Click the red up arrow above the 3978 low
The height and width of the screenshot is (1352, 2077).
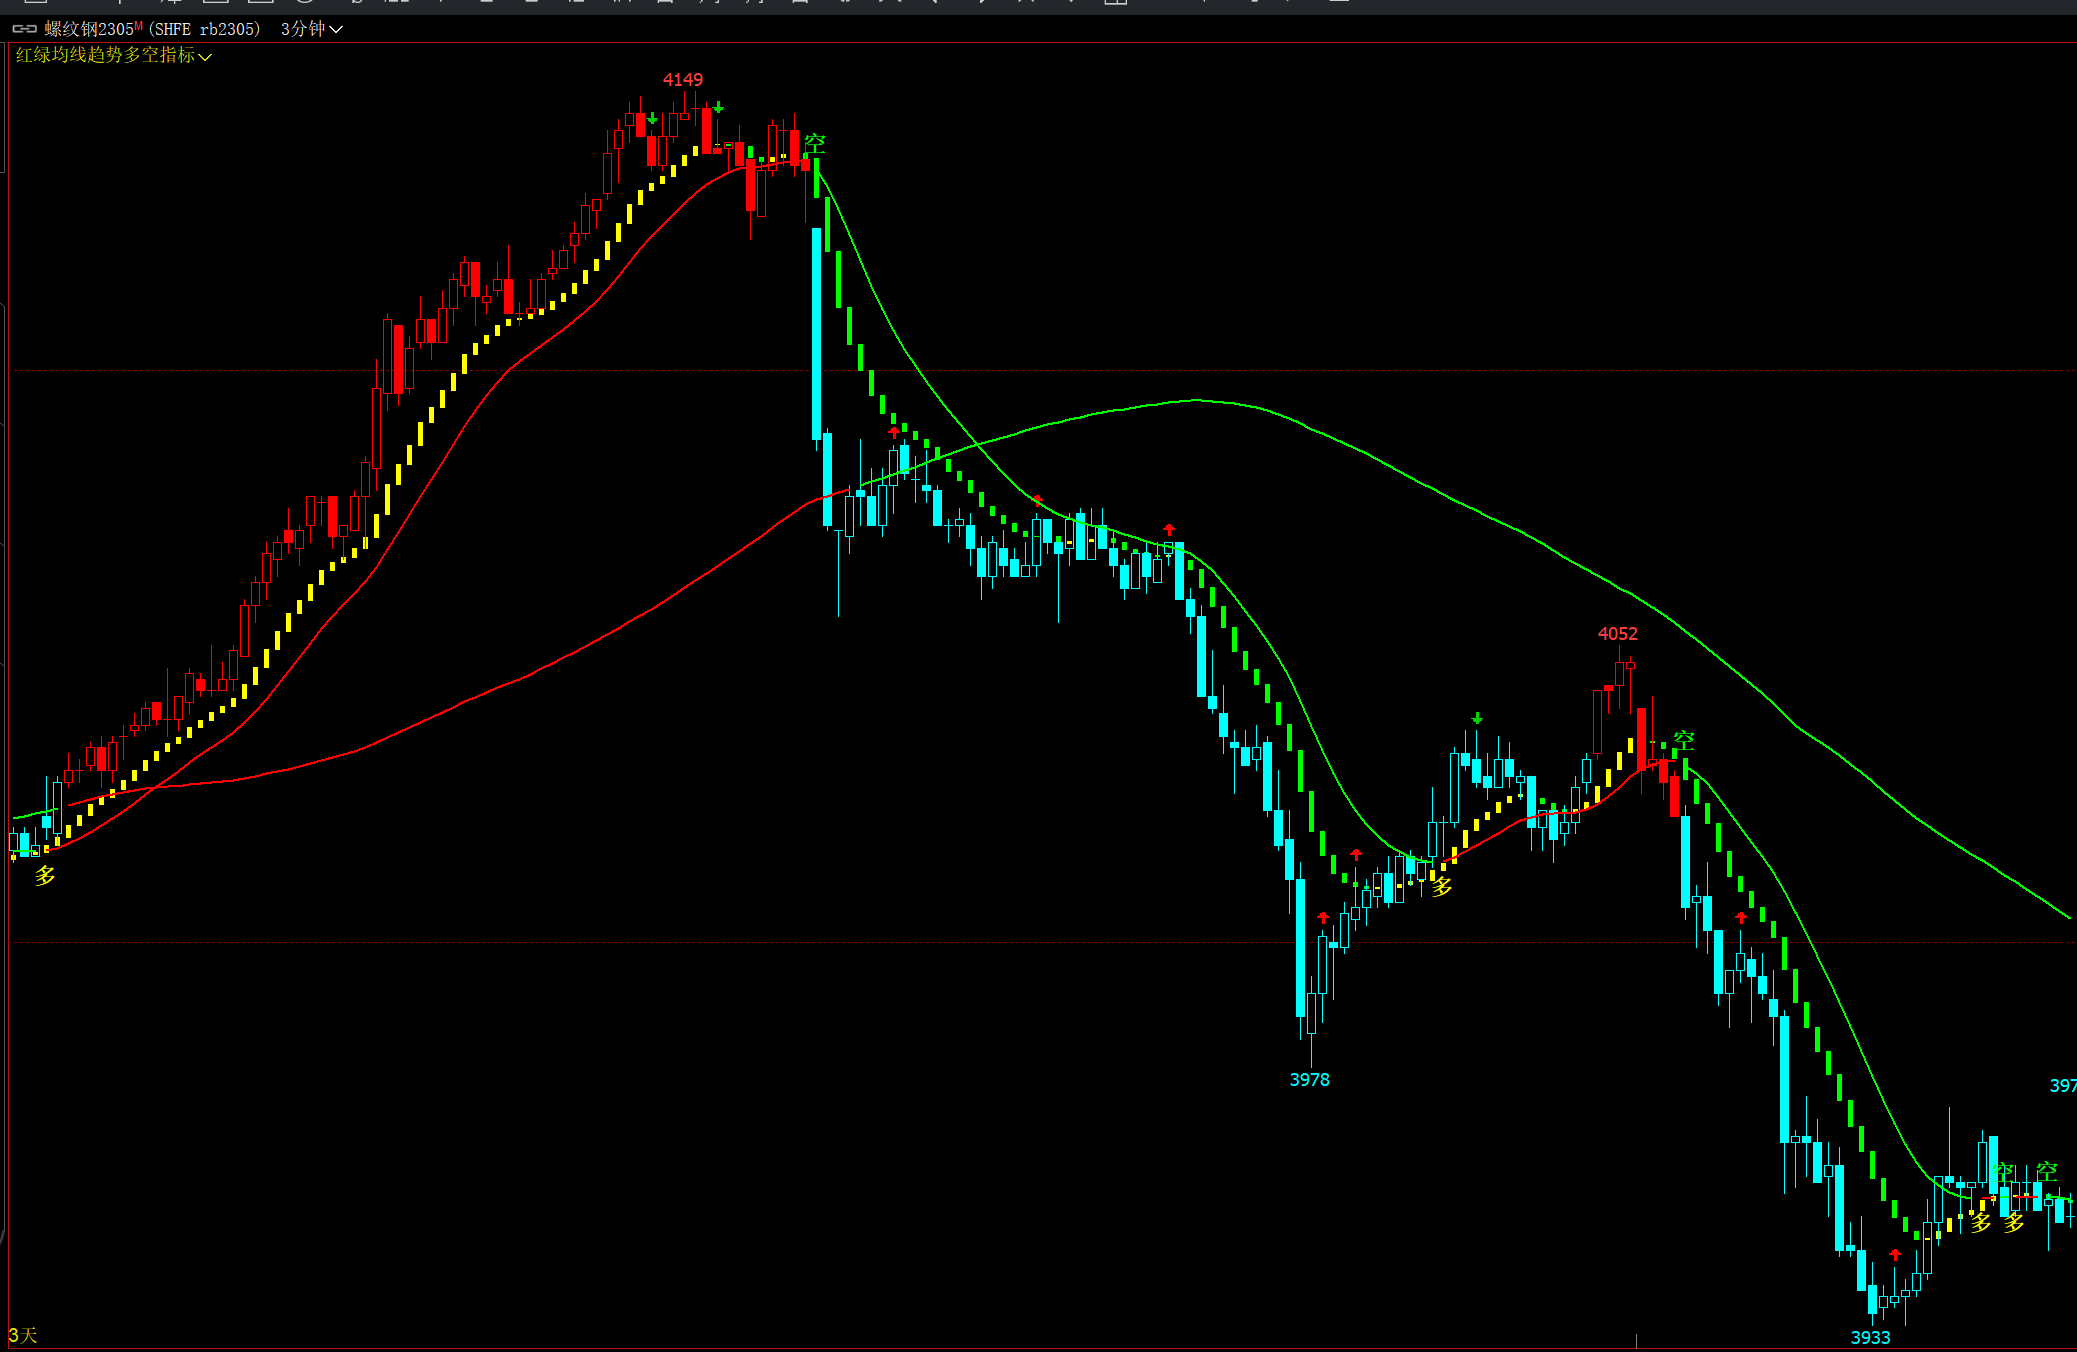[x=1323, y=917]
